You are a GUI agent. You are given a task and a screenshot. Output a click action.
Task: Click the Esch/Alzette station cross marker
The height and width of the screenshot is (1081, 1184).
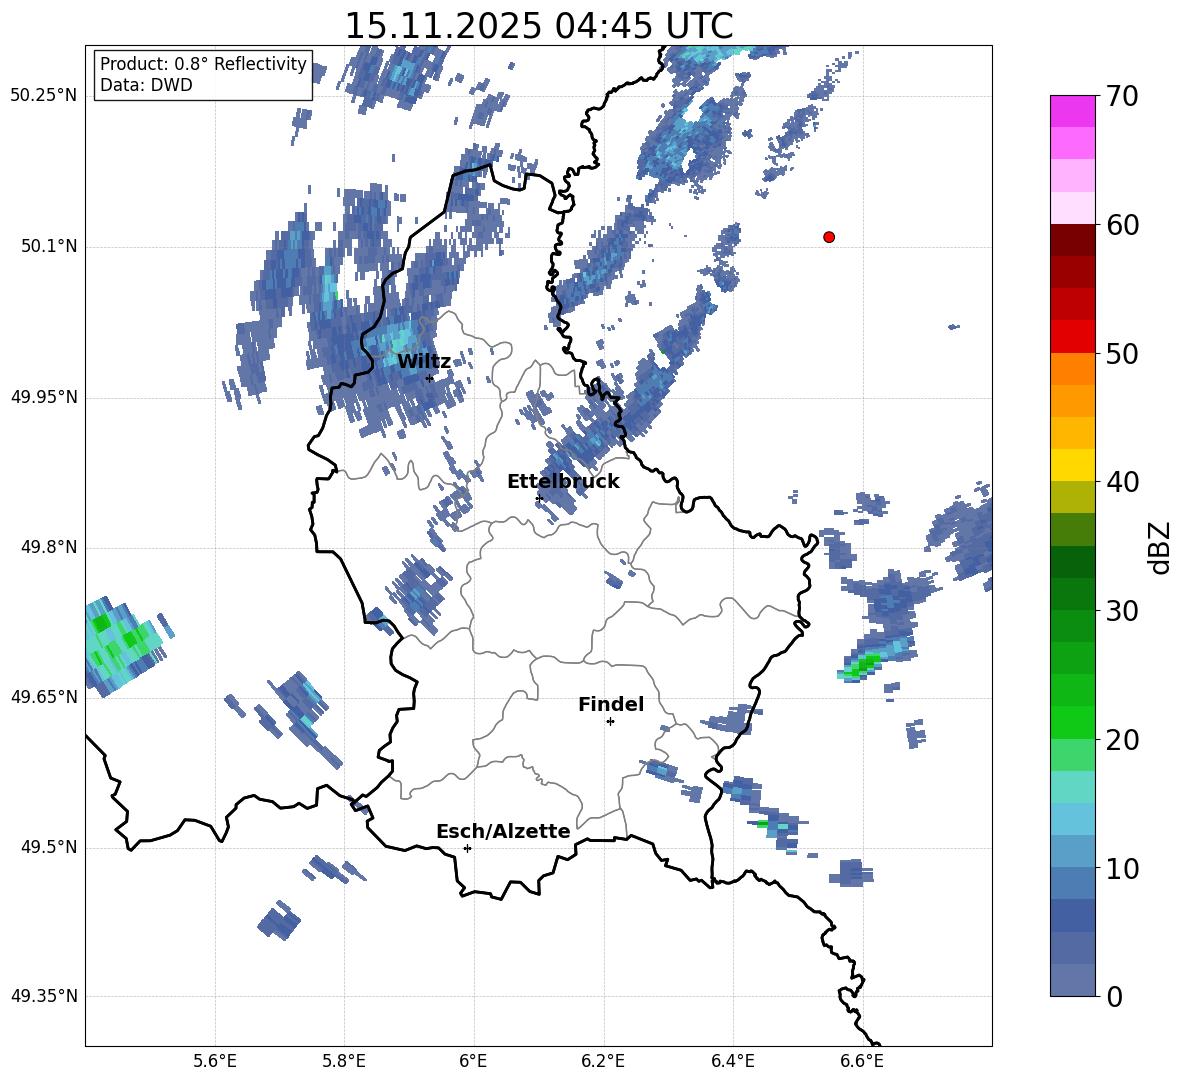(x=467, y=848)
